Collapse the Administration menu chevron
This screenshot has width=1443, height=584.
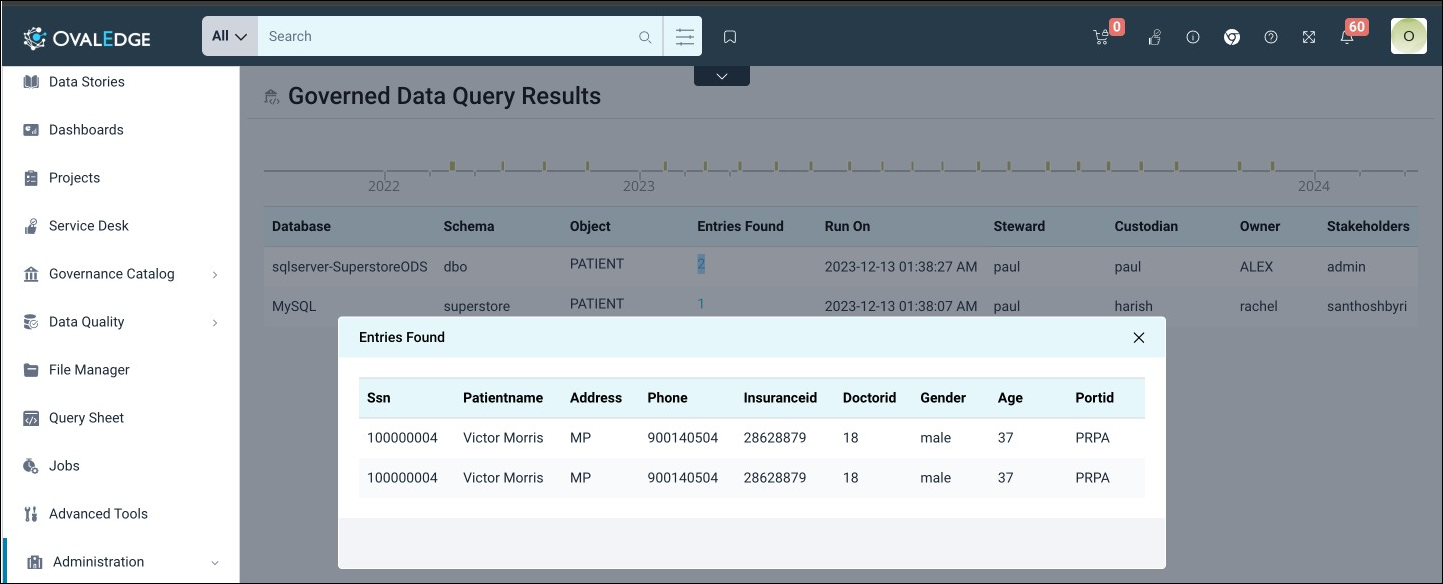tap(215, 563)
